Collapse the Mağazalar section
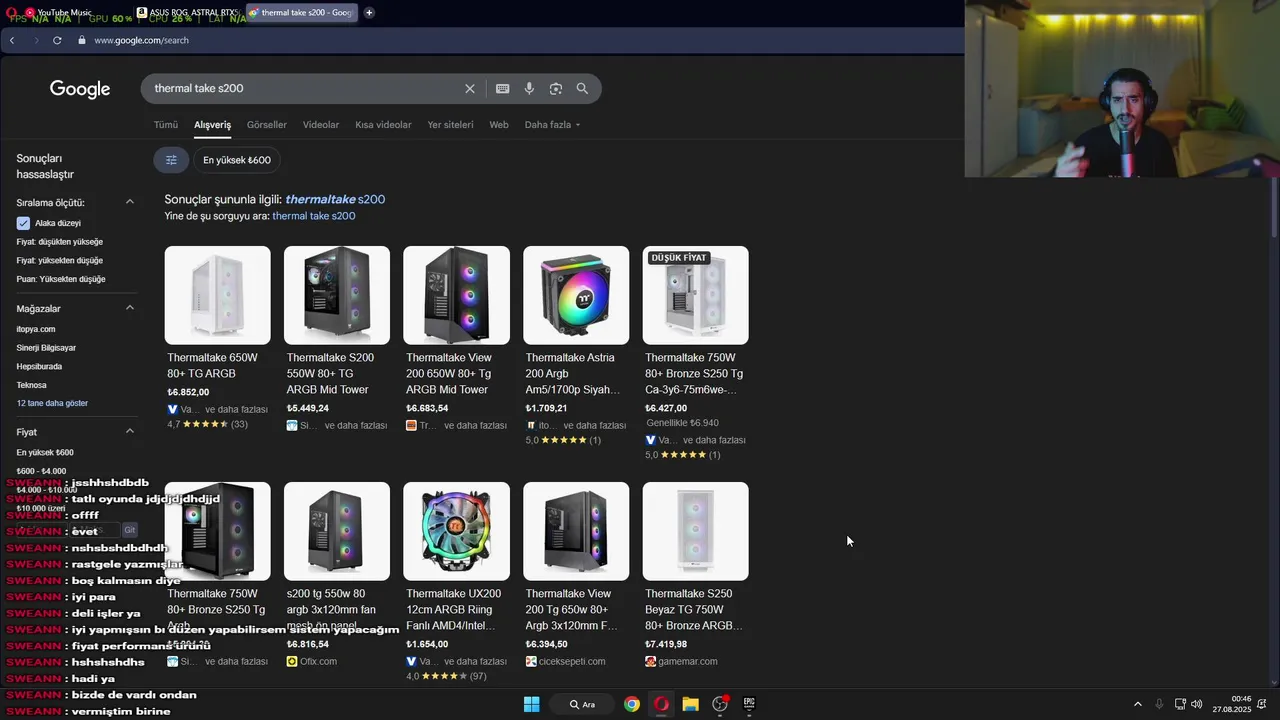This screenshot has width=1280, height=720. [129, 308]
